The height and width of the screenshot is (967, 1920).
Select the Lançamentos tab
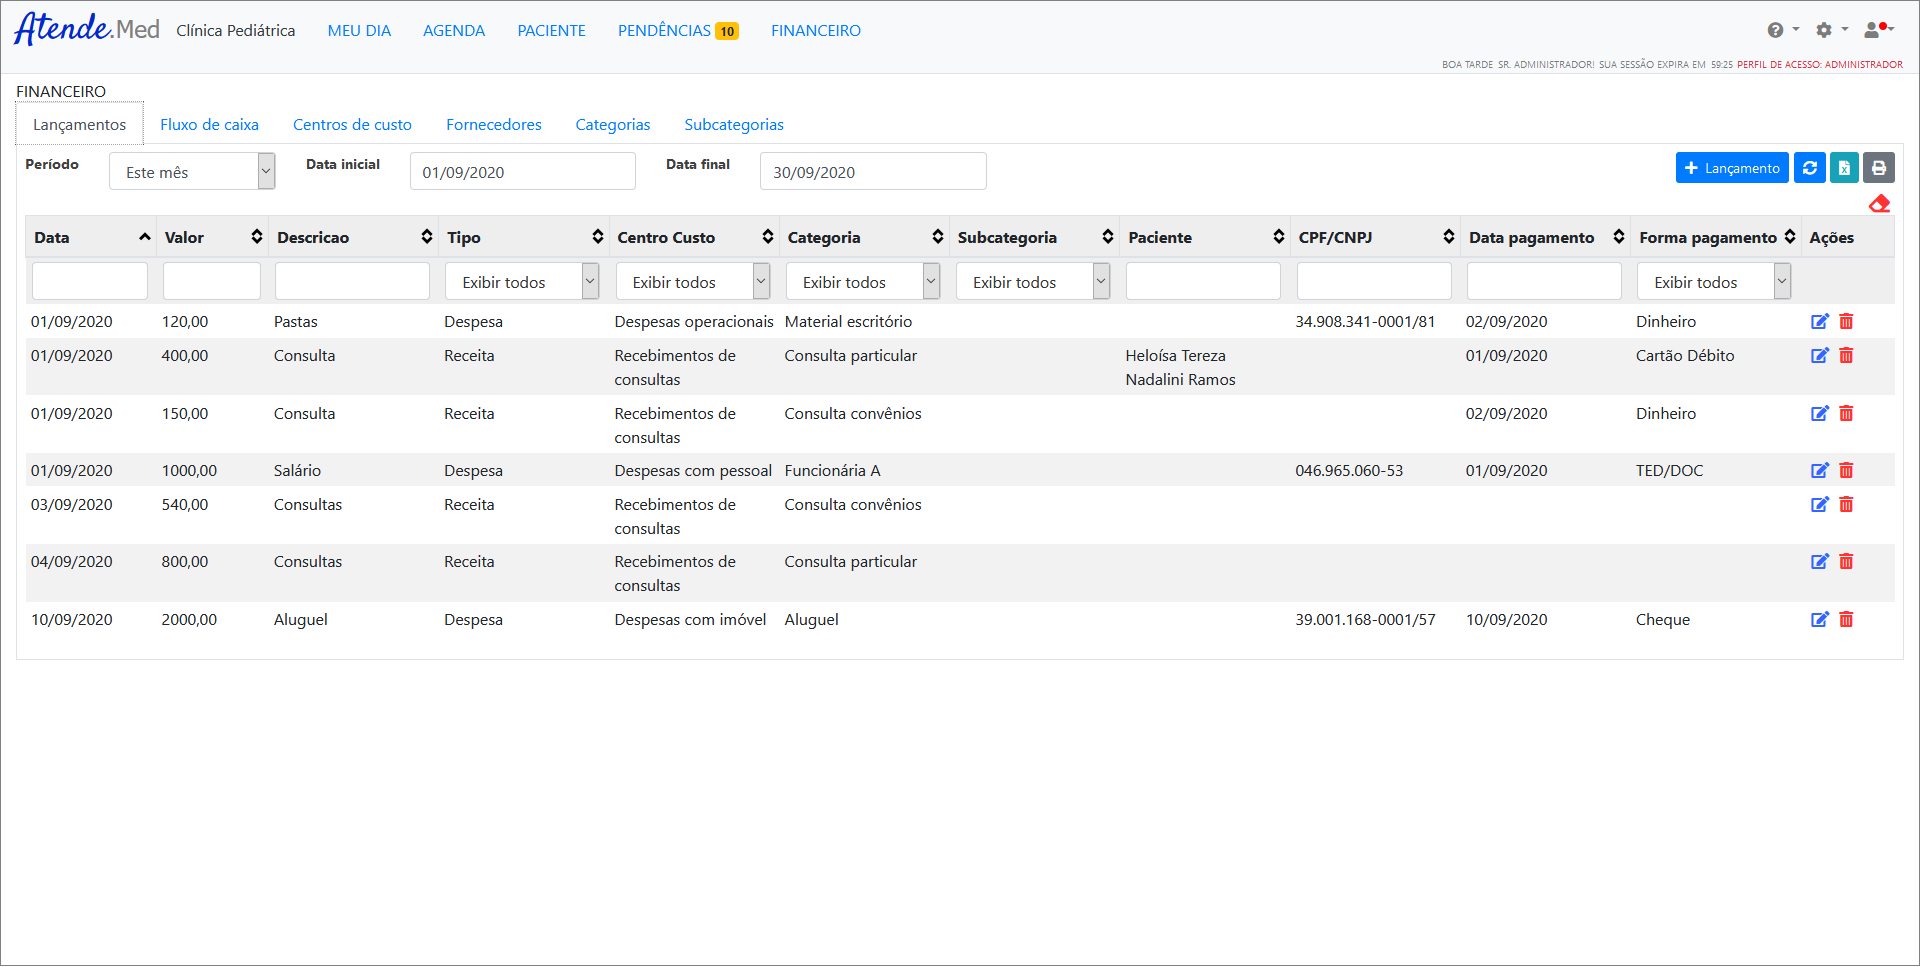coord(80,125)
